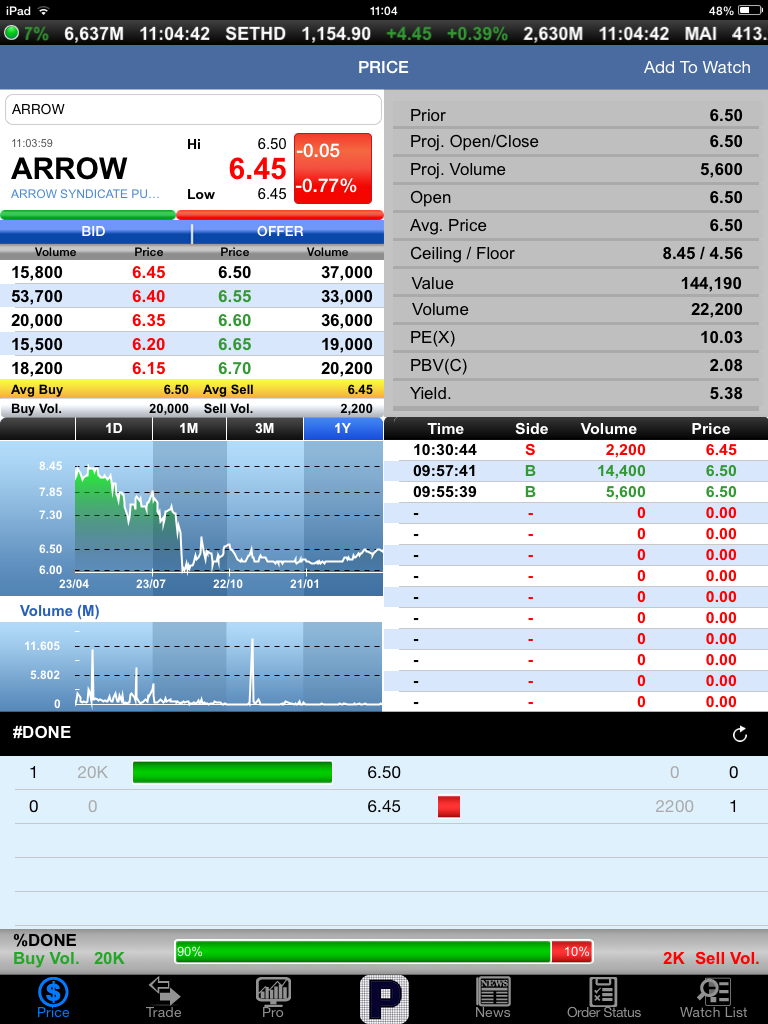Open ARROW SYNDICATE company name link
Screen dimensions: 768x1024
point(85,194)
